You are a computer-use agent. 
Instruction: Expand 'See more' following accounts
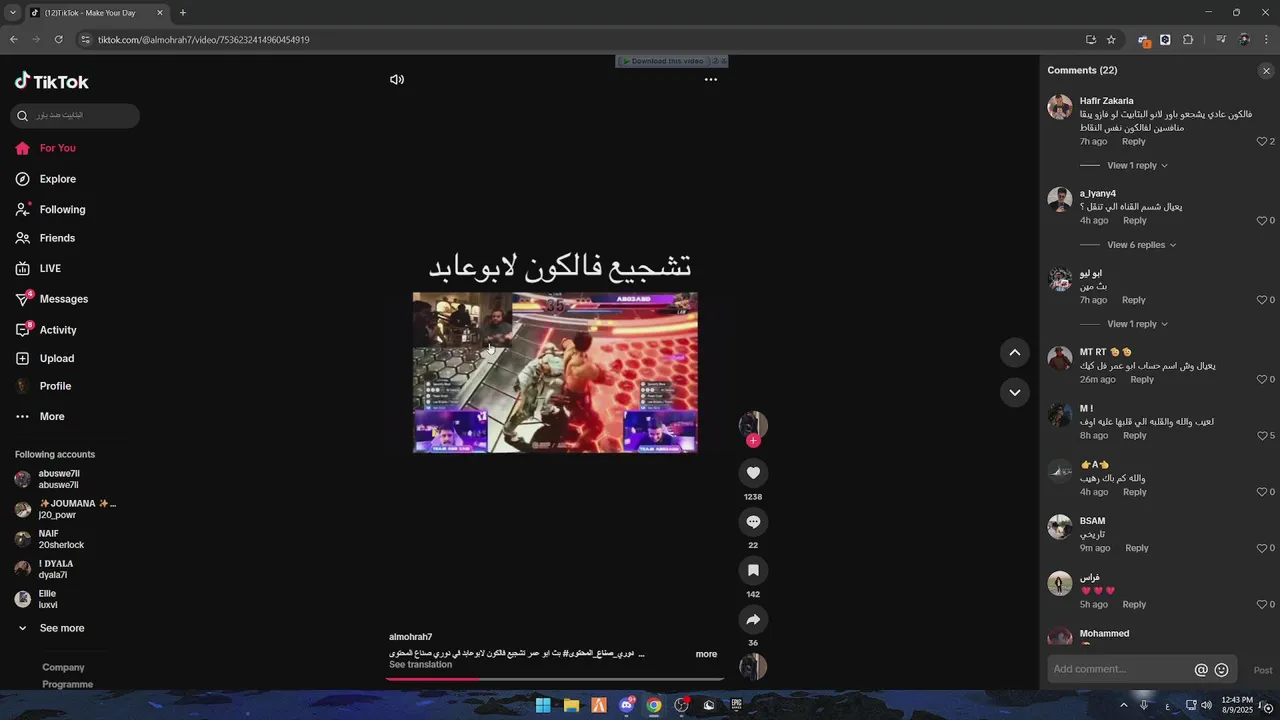[51, 628]
